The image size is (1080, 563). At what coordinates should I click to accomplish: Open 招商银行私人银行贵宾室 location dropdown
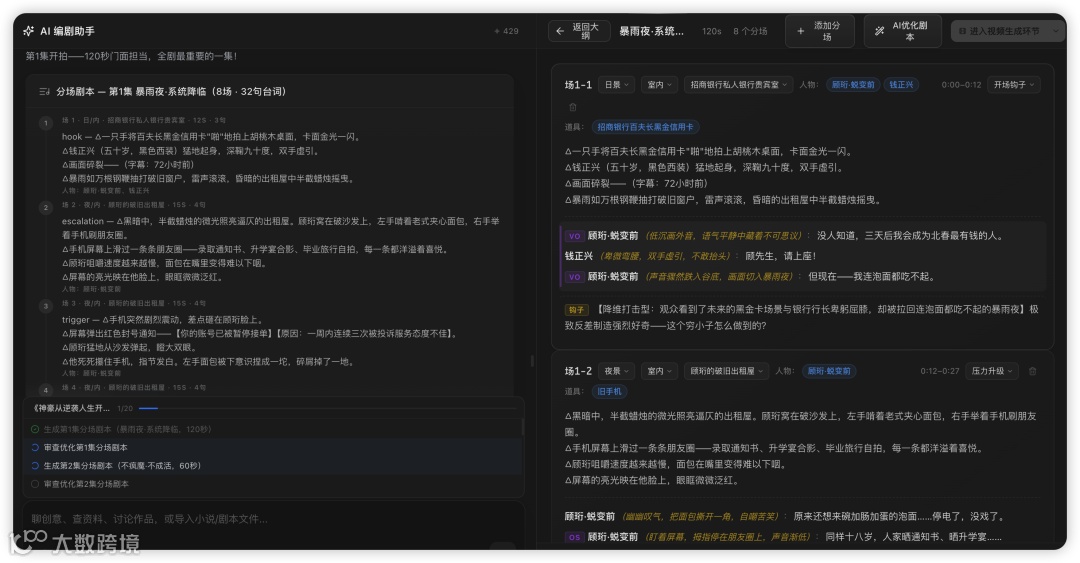(738, 85)
